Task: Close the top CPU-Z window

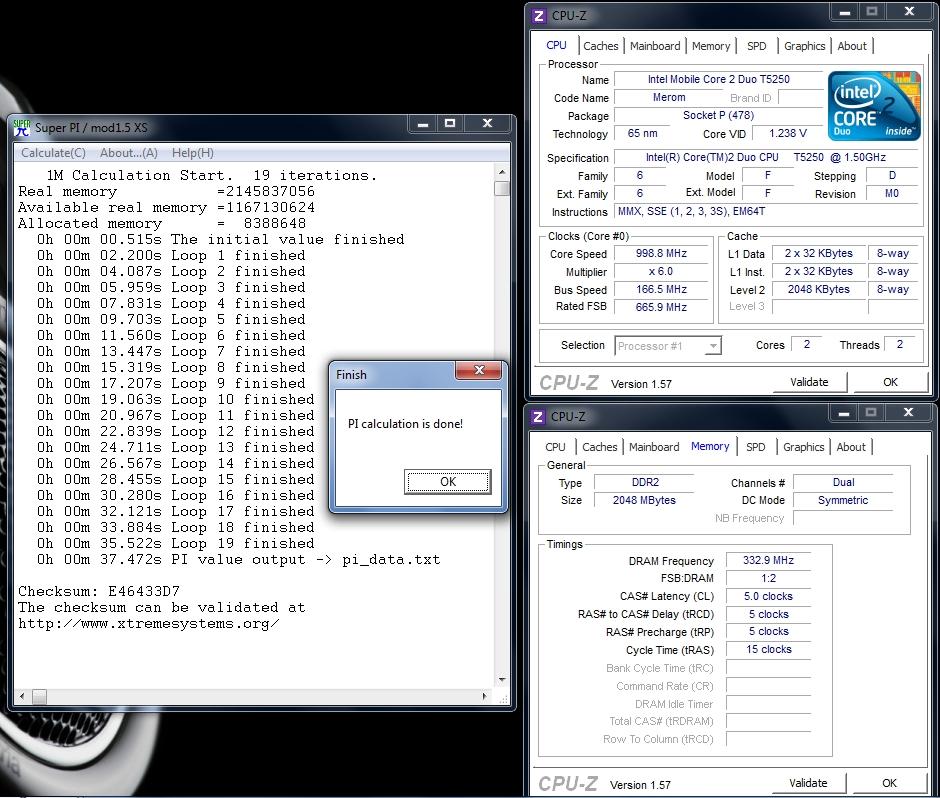Action: point(909,12)
